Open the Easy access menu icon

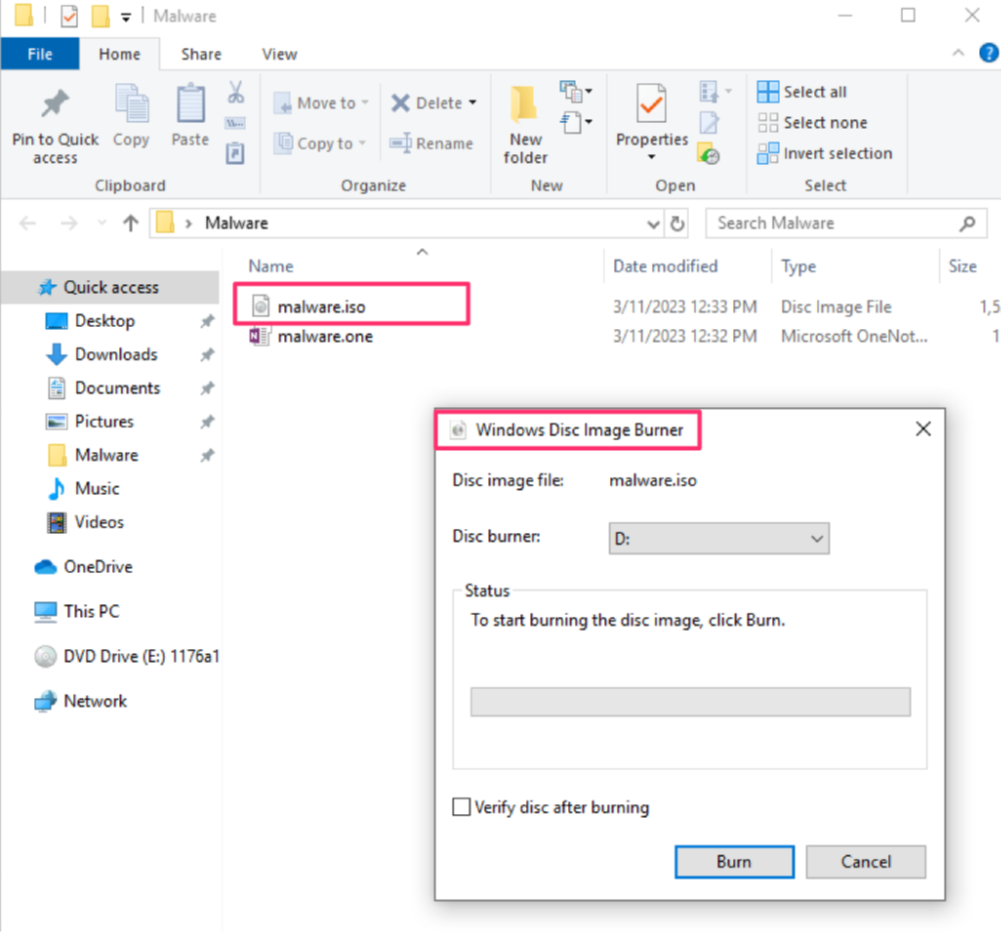pos(575,122)
